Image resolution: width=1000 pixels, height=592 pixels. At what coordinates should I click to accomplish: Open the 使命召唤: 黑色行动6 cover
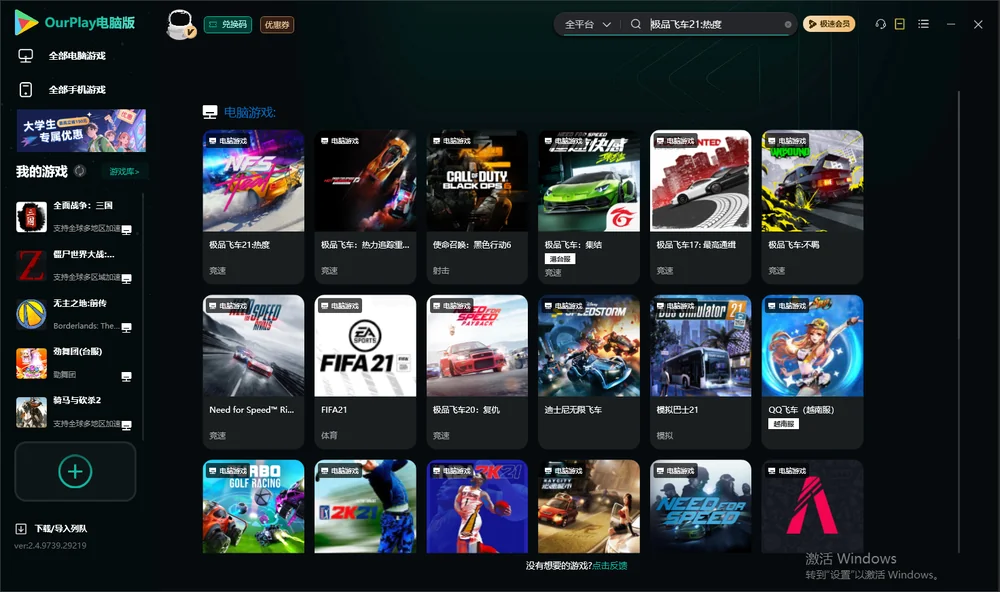[477, 181]
